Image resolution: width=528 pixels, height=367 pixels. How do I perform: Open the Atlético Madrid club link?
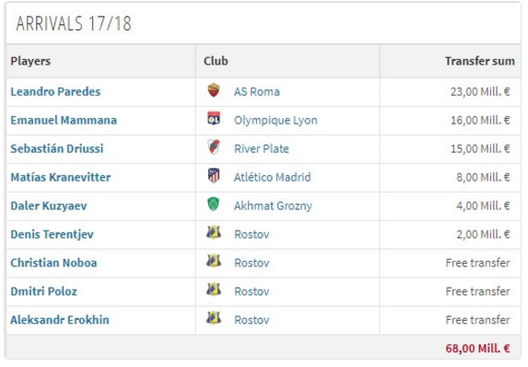click(272, 177)
